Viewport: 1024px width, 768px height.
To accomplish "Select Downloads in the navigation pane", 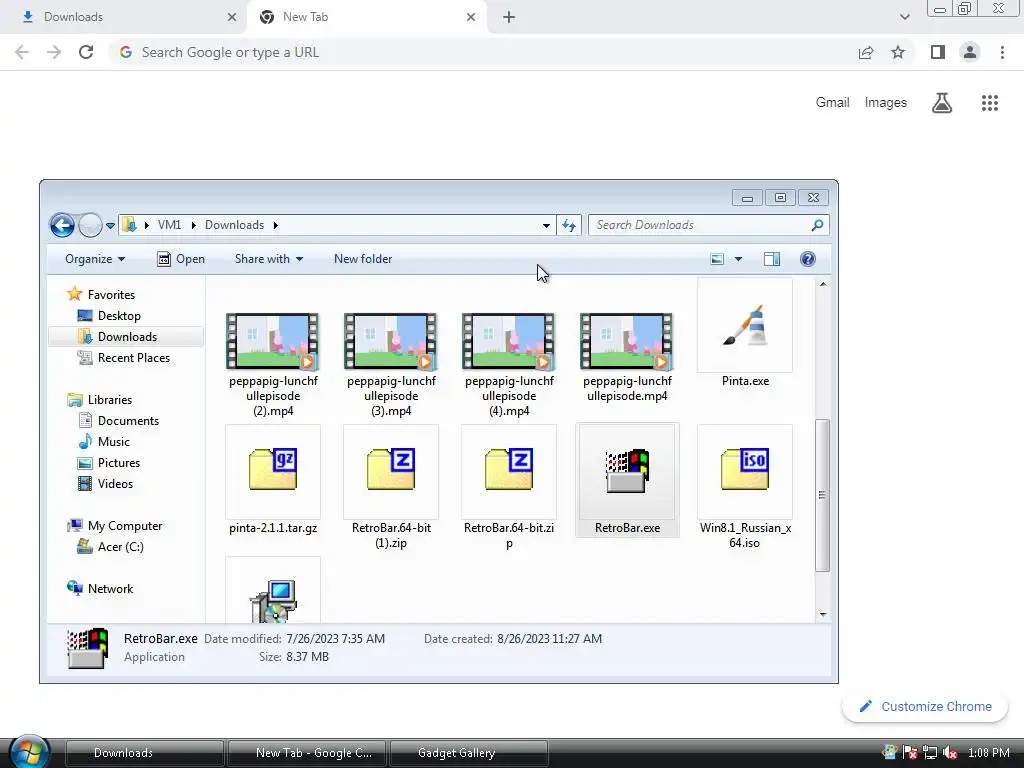I will tap(125, 337).
